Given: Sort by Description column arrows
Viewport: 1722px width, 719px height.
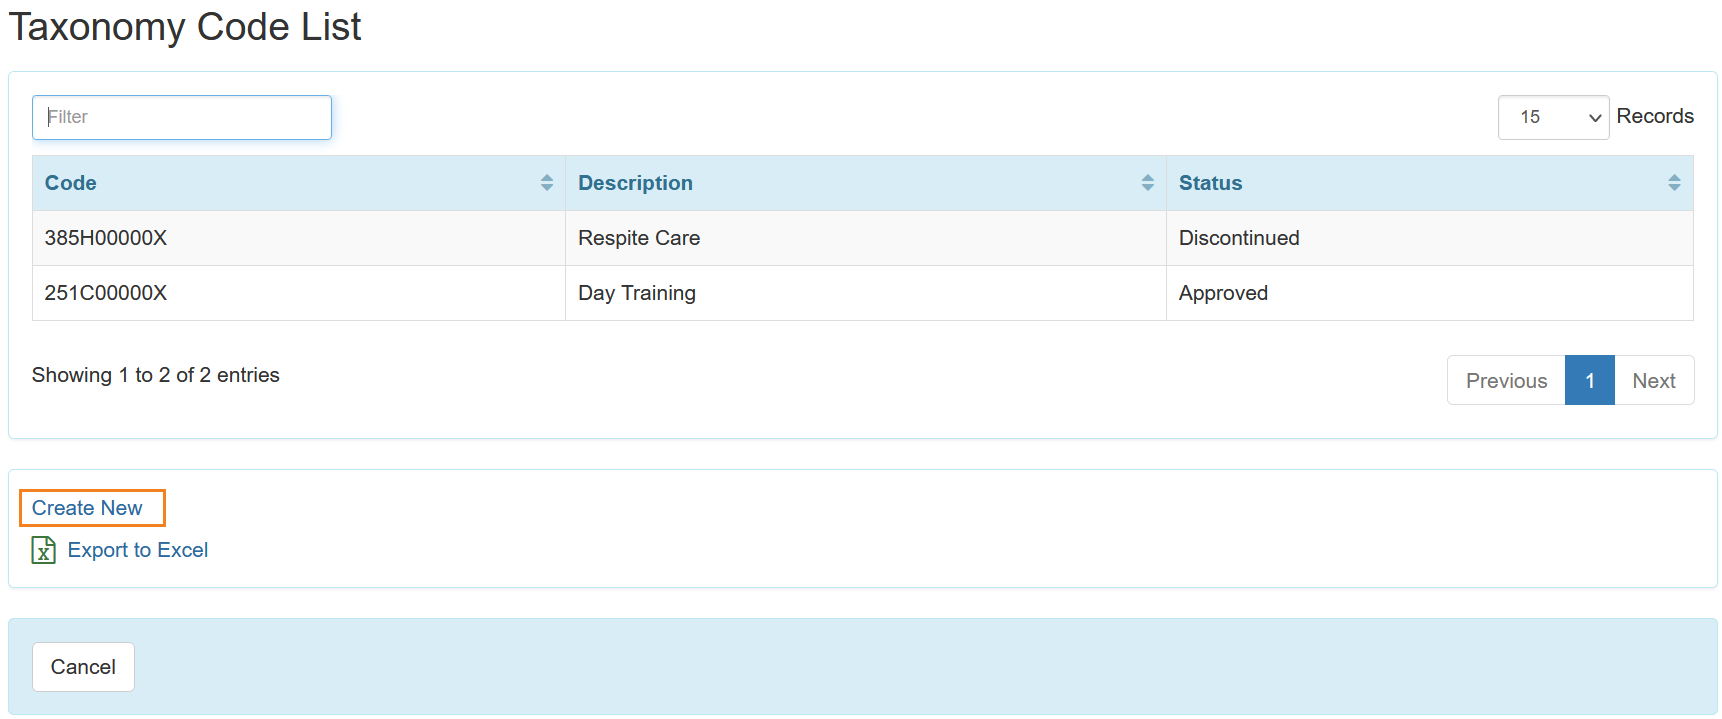Looking at the screenshot, I should tap(1147, 183).
